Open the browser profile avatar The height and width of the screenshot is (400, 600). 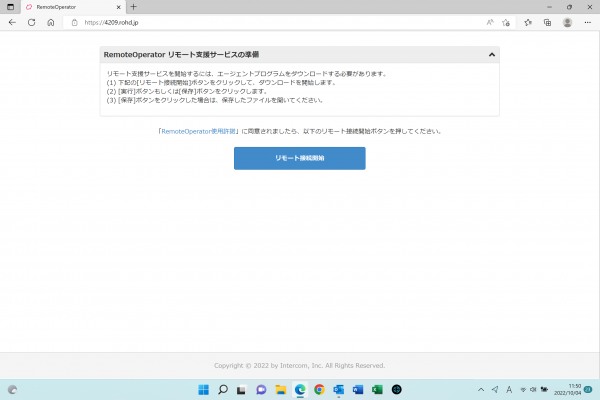[x=567, y=23]
